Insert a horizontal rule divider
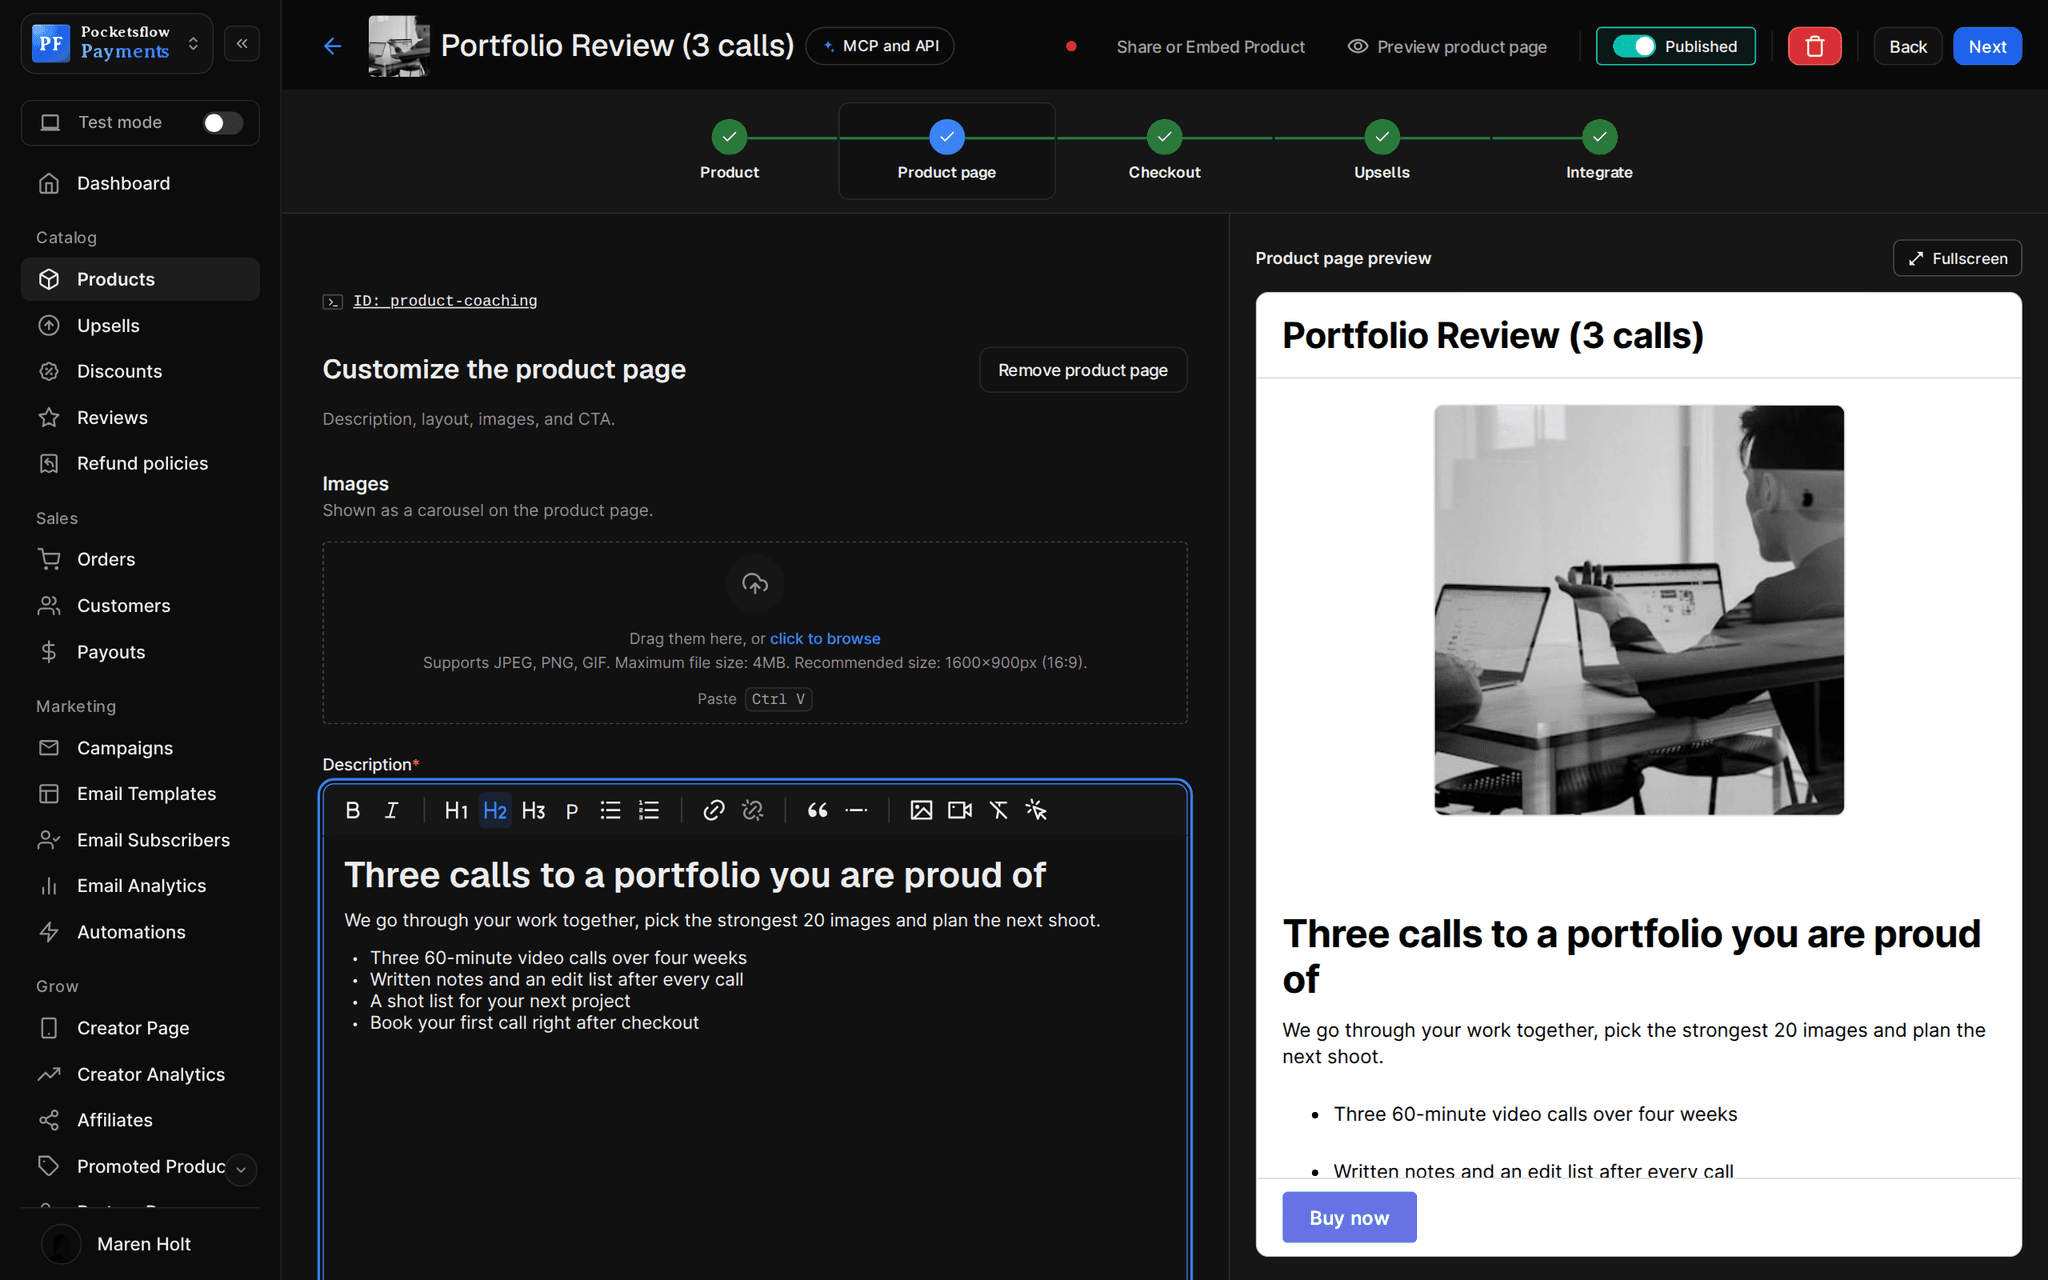The image size is (2048, 1280). (856, 810)
